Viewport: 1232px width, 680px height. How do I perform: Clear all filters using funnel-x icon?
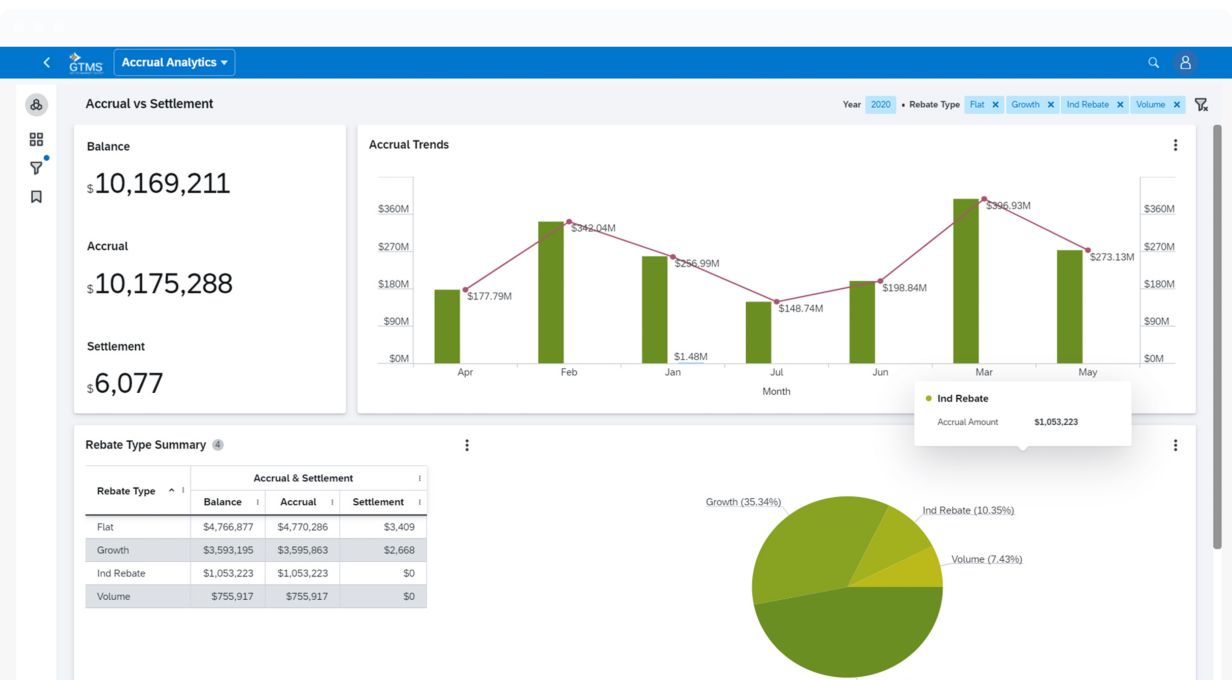click(x=1201, y=104)
